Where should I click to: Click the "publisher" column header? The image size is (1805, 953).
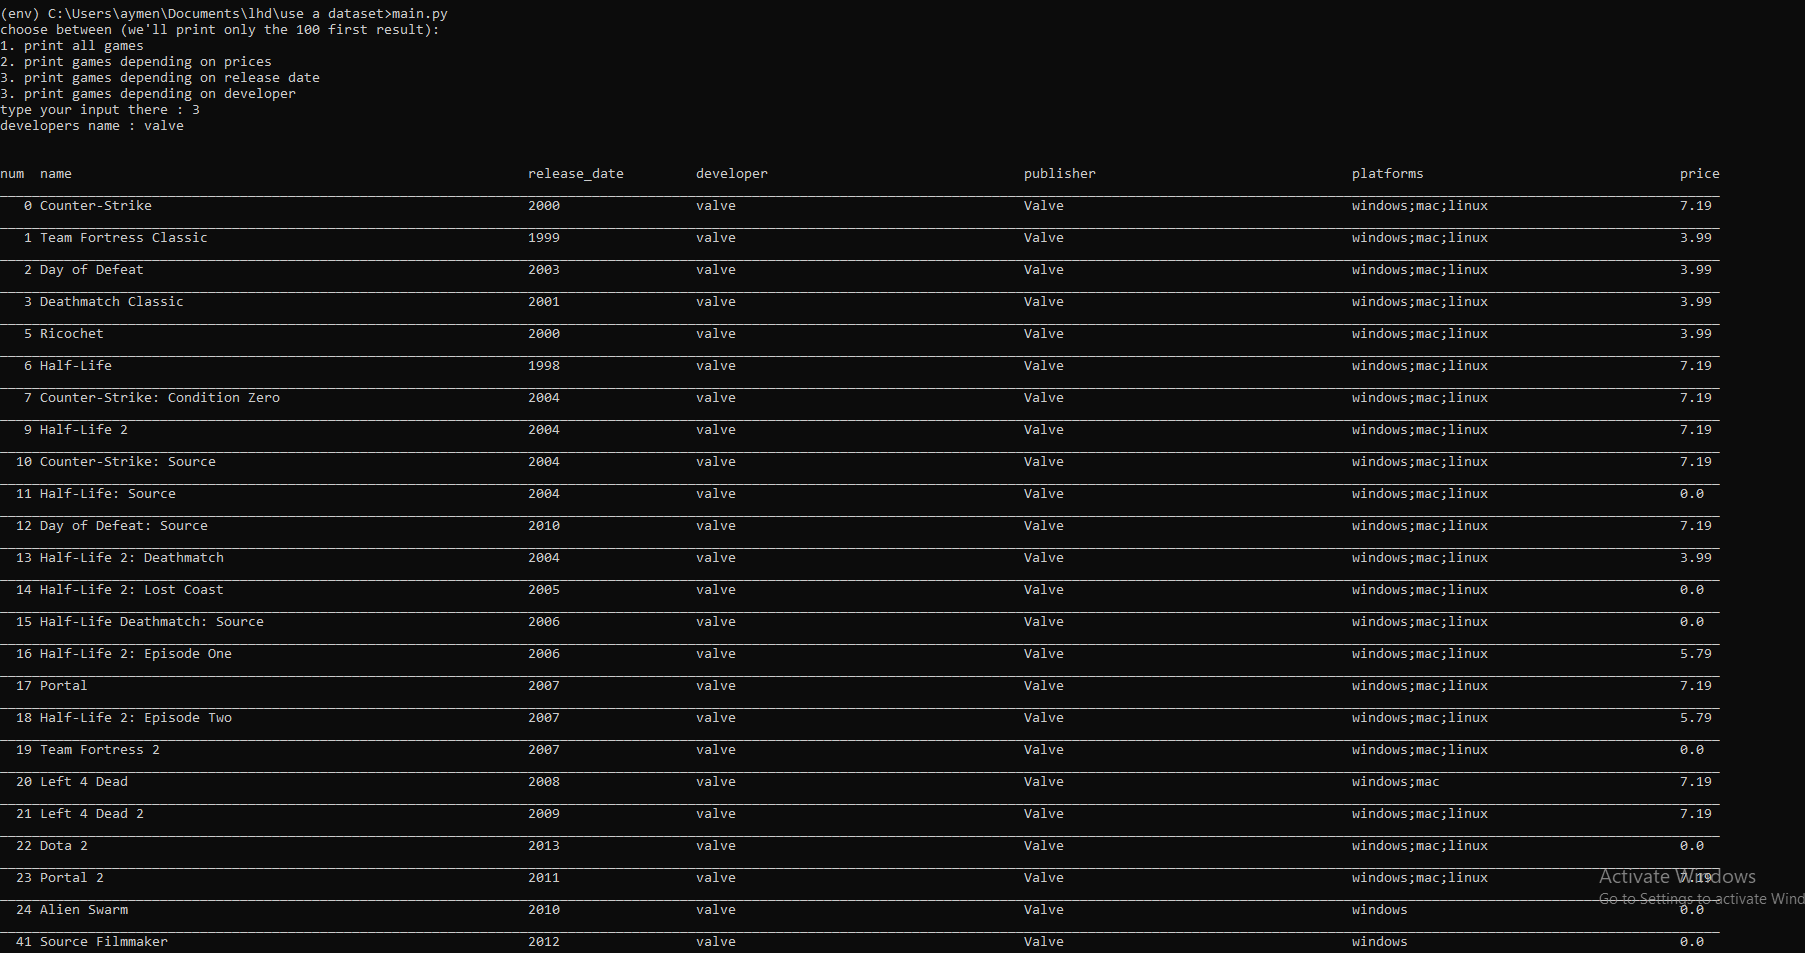pos(1060,173)
